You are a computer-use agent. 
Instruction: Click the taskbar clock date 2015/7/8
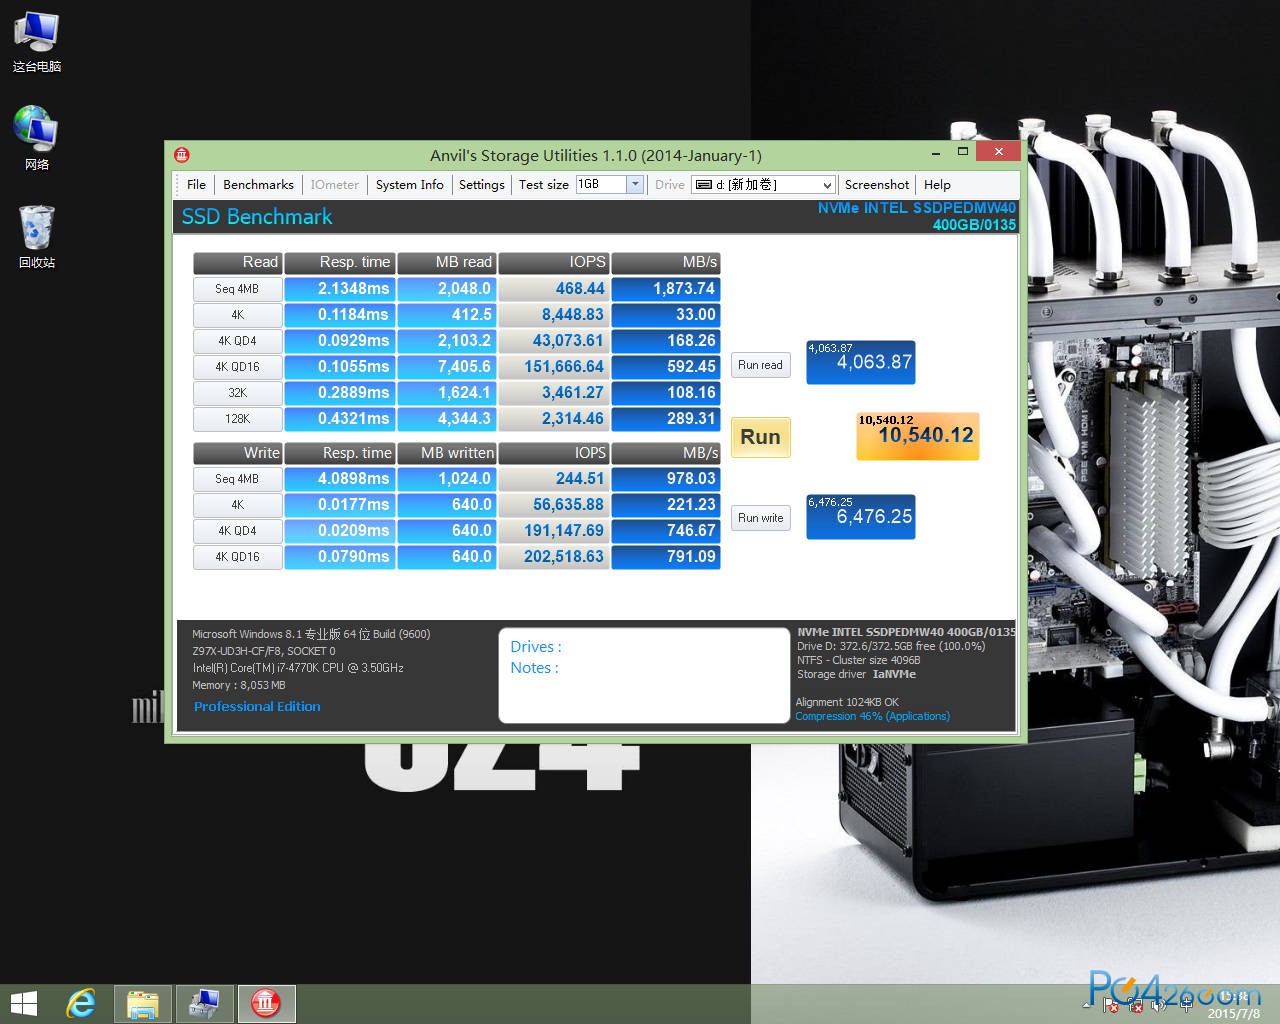coord(1233,1013)
